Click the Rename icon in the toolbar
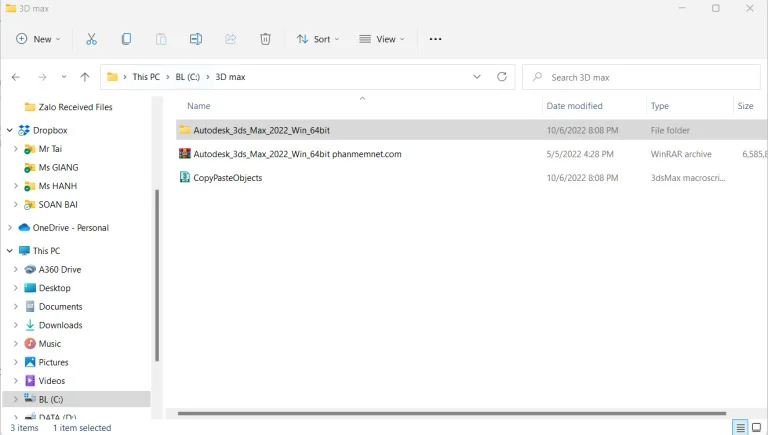768x435 pixels. click(196, 39)
